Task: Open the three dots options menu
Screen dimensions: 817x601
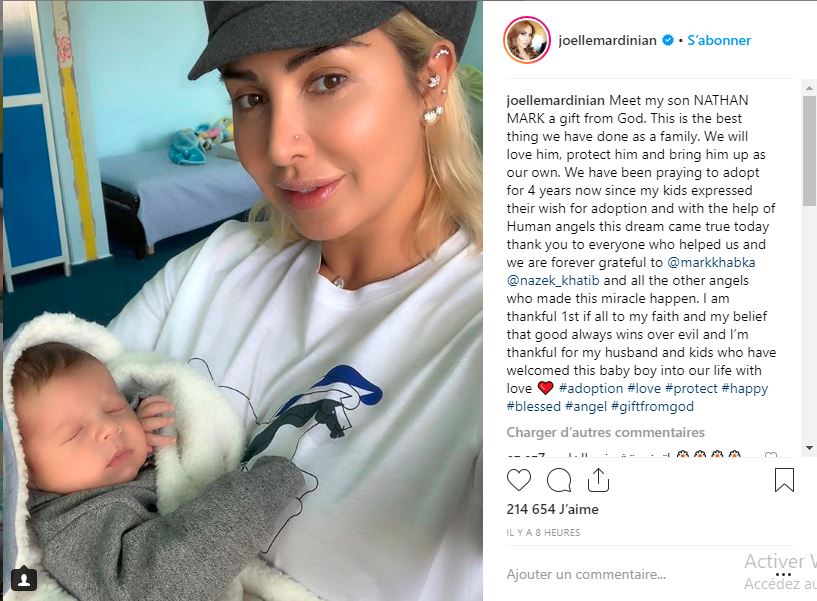Action: coord(783,574)
